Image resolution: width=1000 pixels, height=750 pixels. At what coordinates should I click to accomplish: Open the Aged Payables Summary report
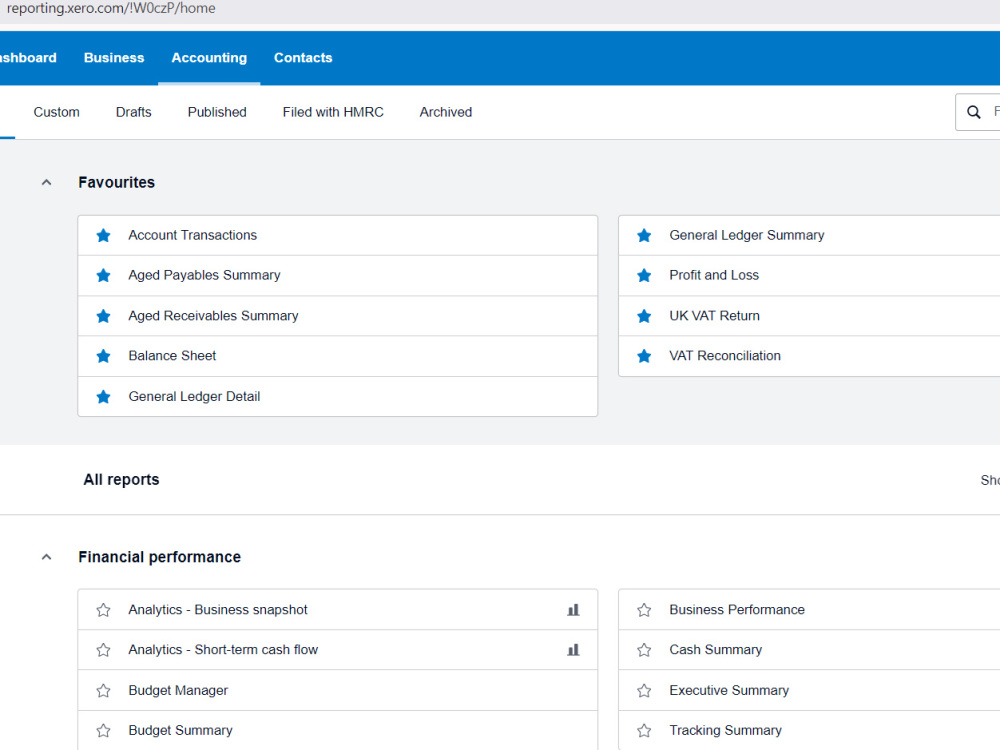click(204, 276)
